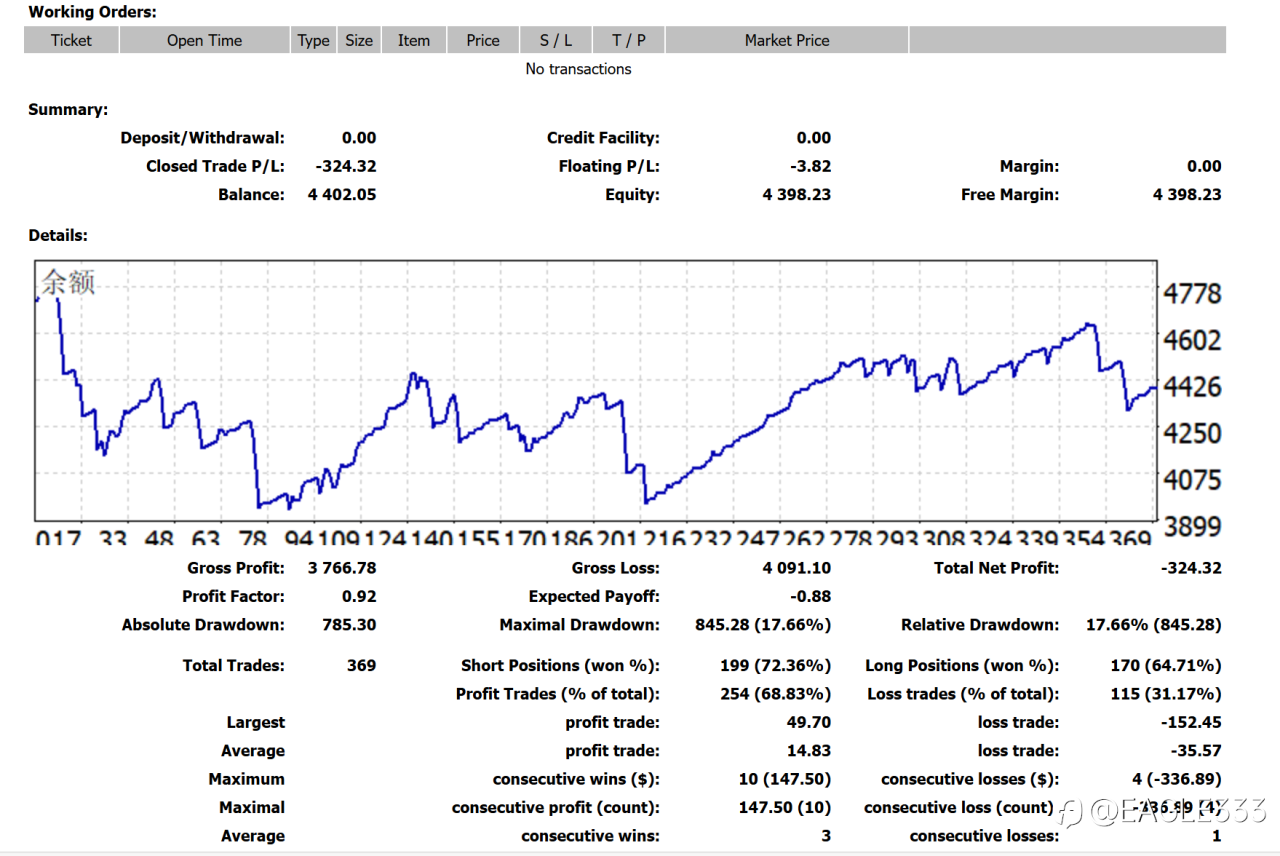This screenshot has width=1280, height=856.
Task: Click the 'Short Positions (won %):' label
Action: (561, 665)
